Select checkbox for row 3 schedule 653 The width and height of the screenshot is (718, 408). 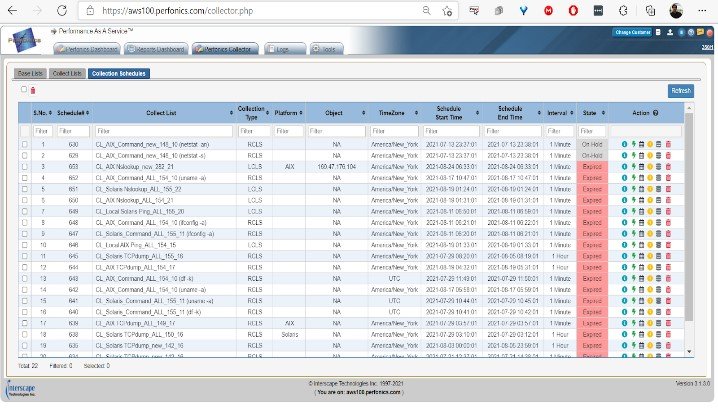(25, 166)
